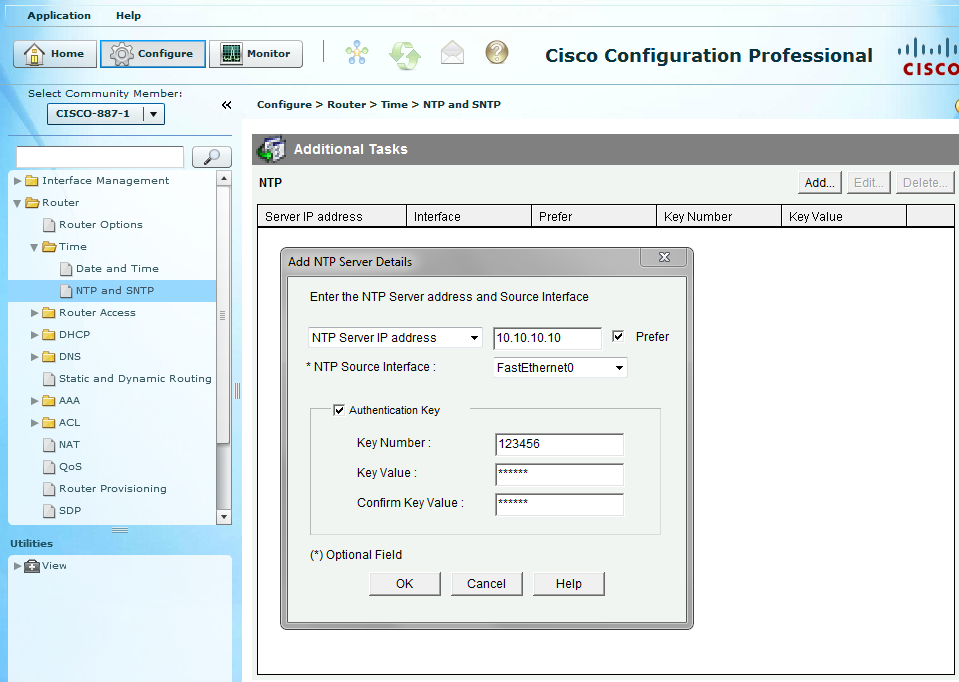
Task: Click OK in NTP Server dialog
Action: coord(404,584)
